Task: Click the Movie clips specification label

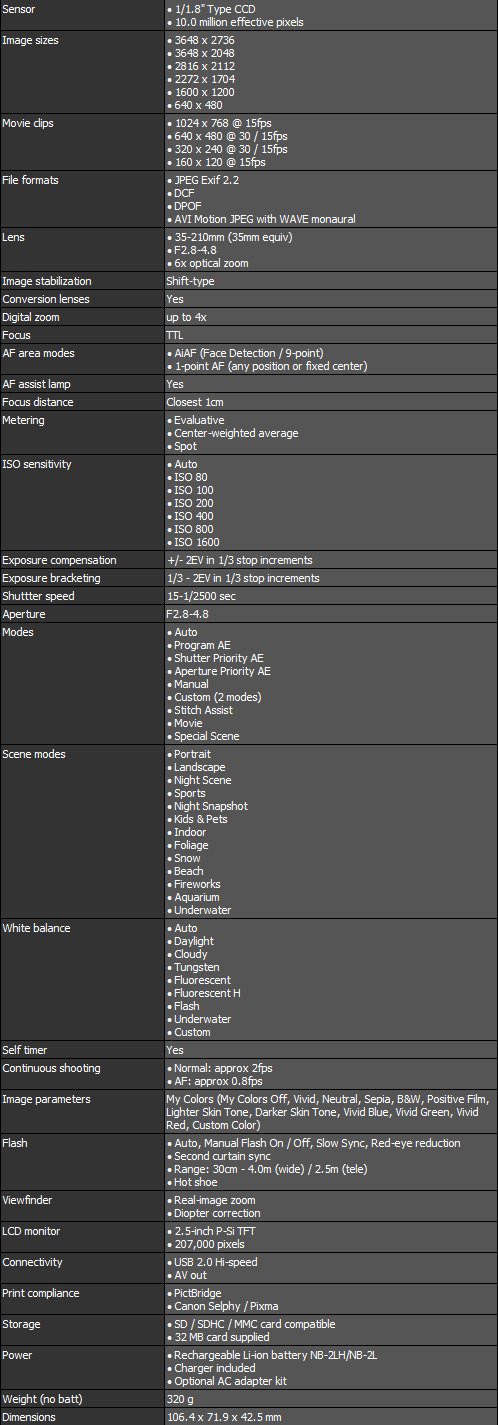Action: (x=28, y=123)
